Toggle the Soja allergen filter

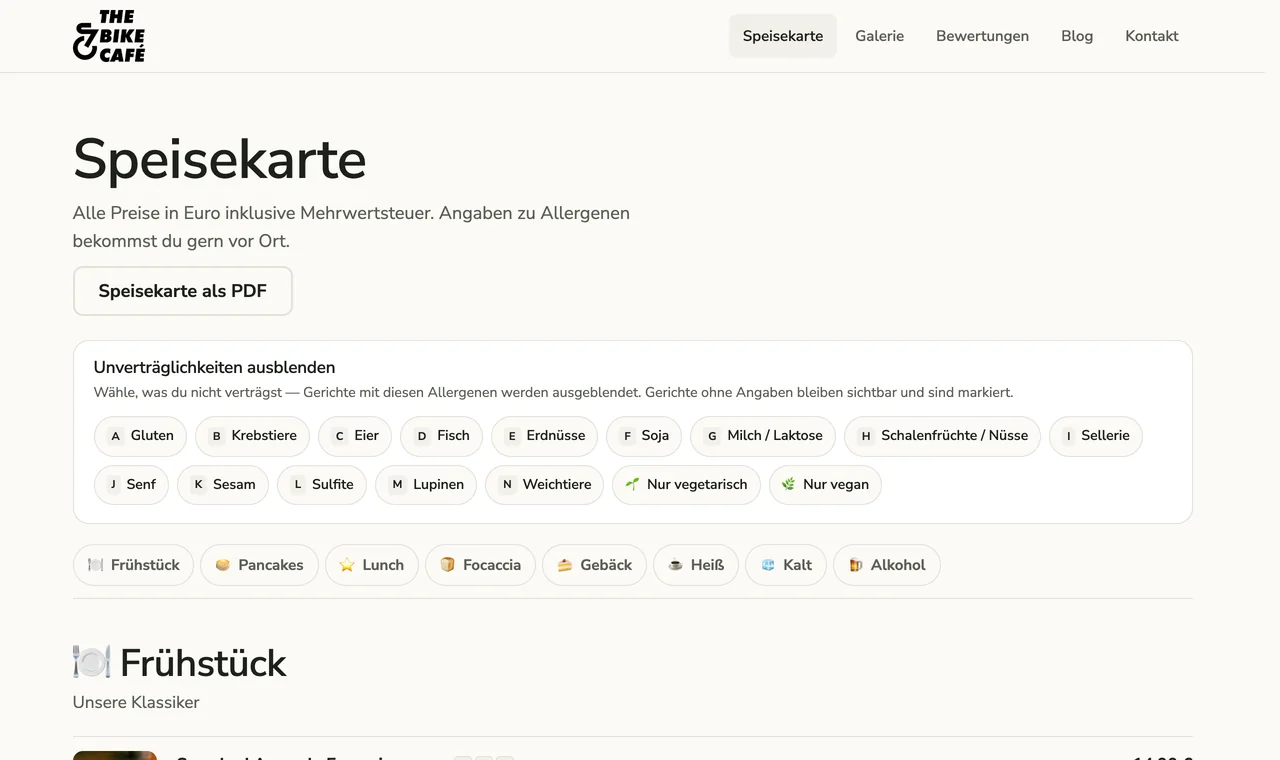pyautogui.click(x=644, y=436)
